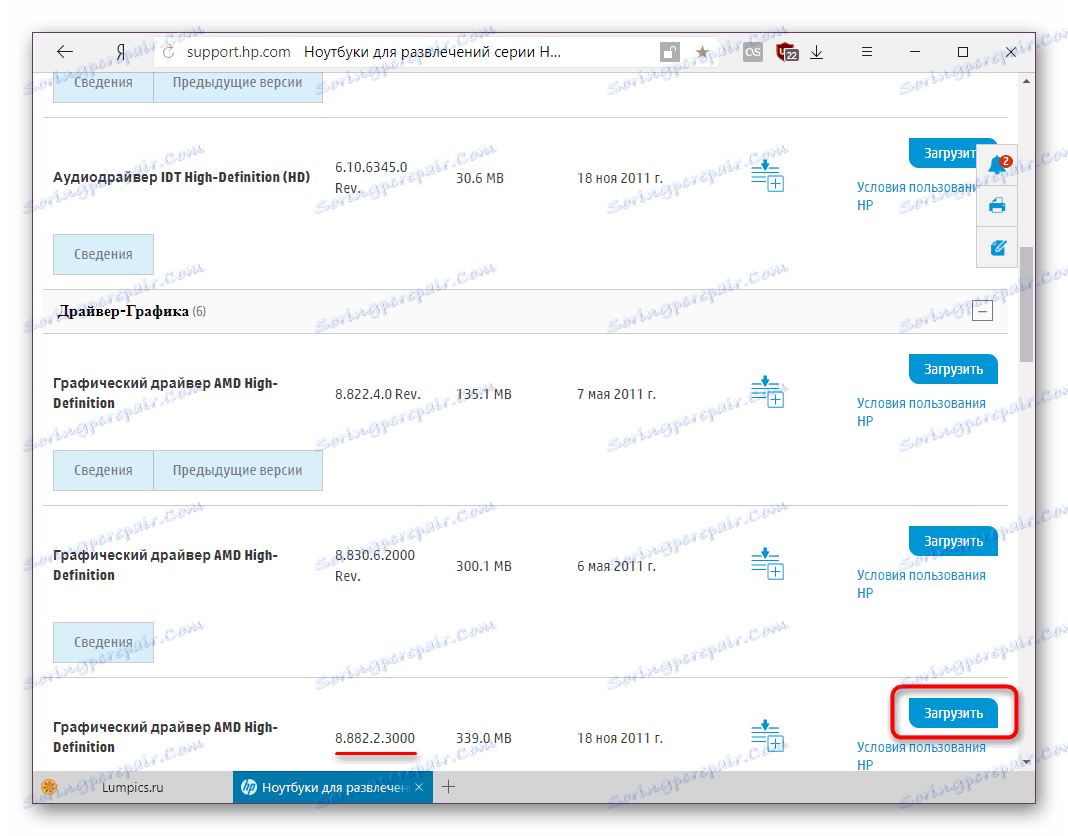Add IDT audio driver to download list
This screenshot has height=836, width=1068.
coord(767,176)
